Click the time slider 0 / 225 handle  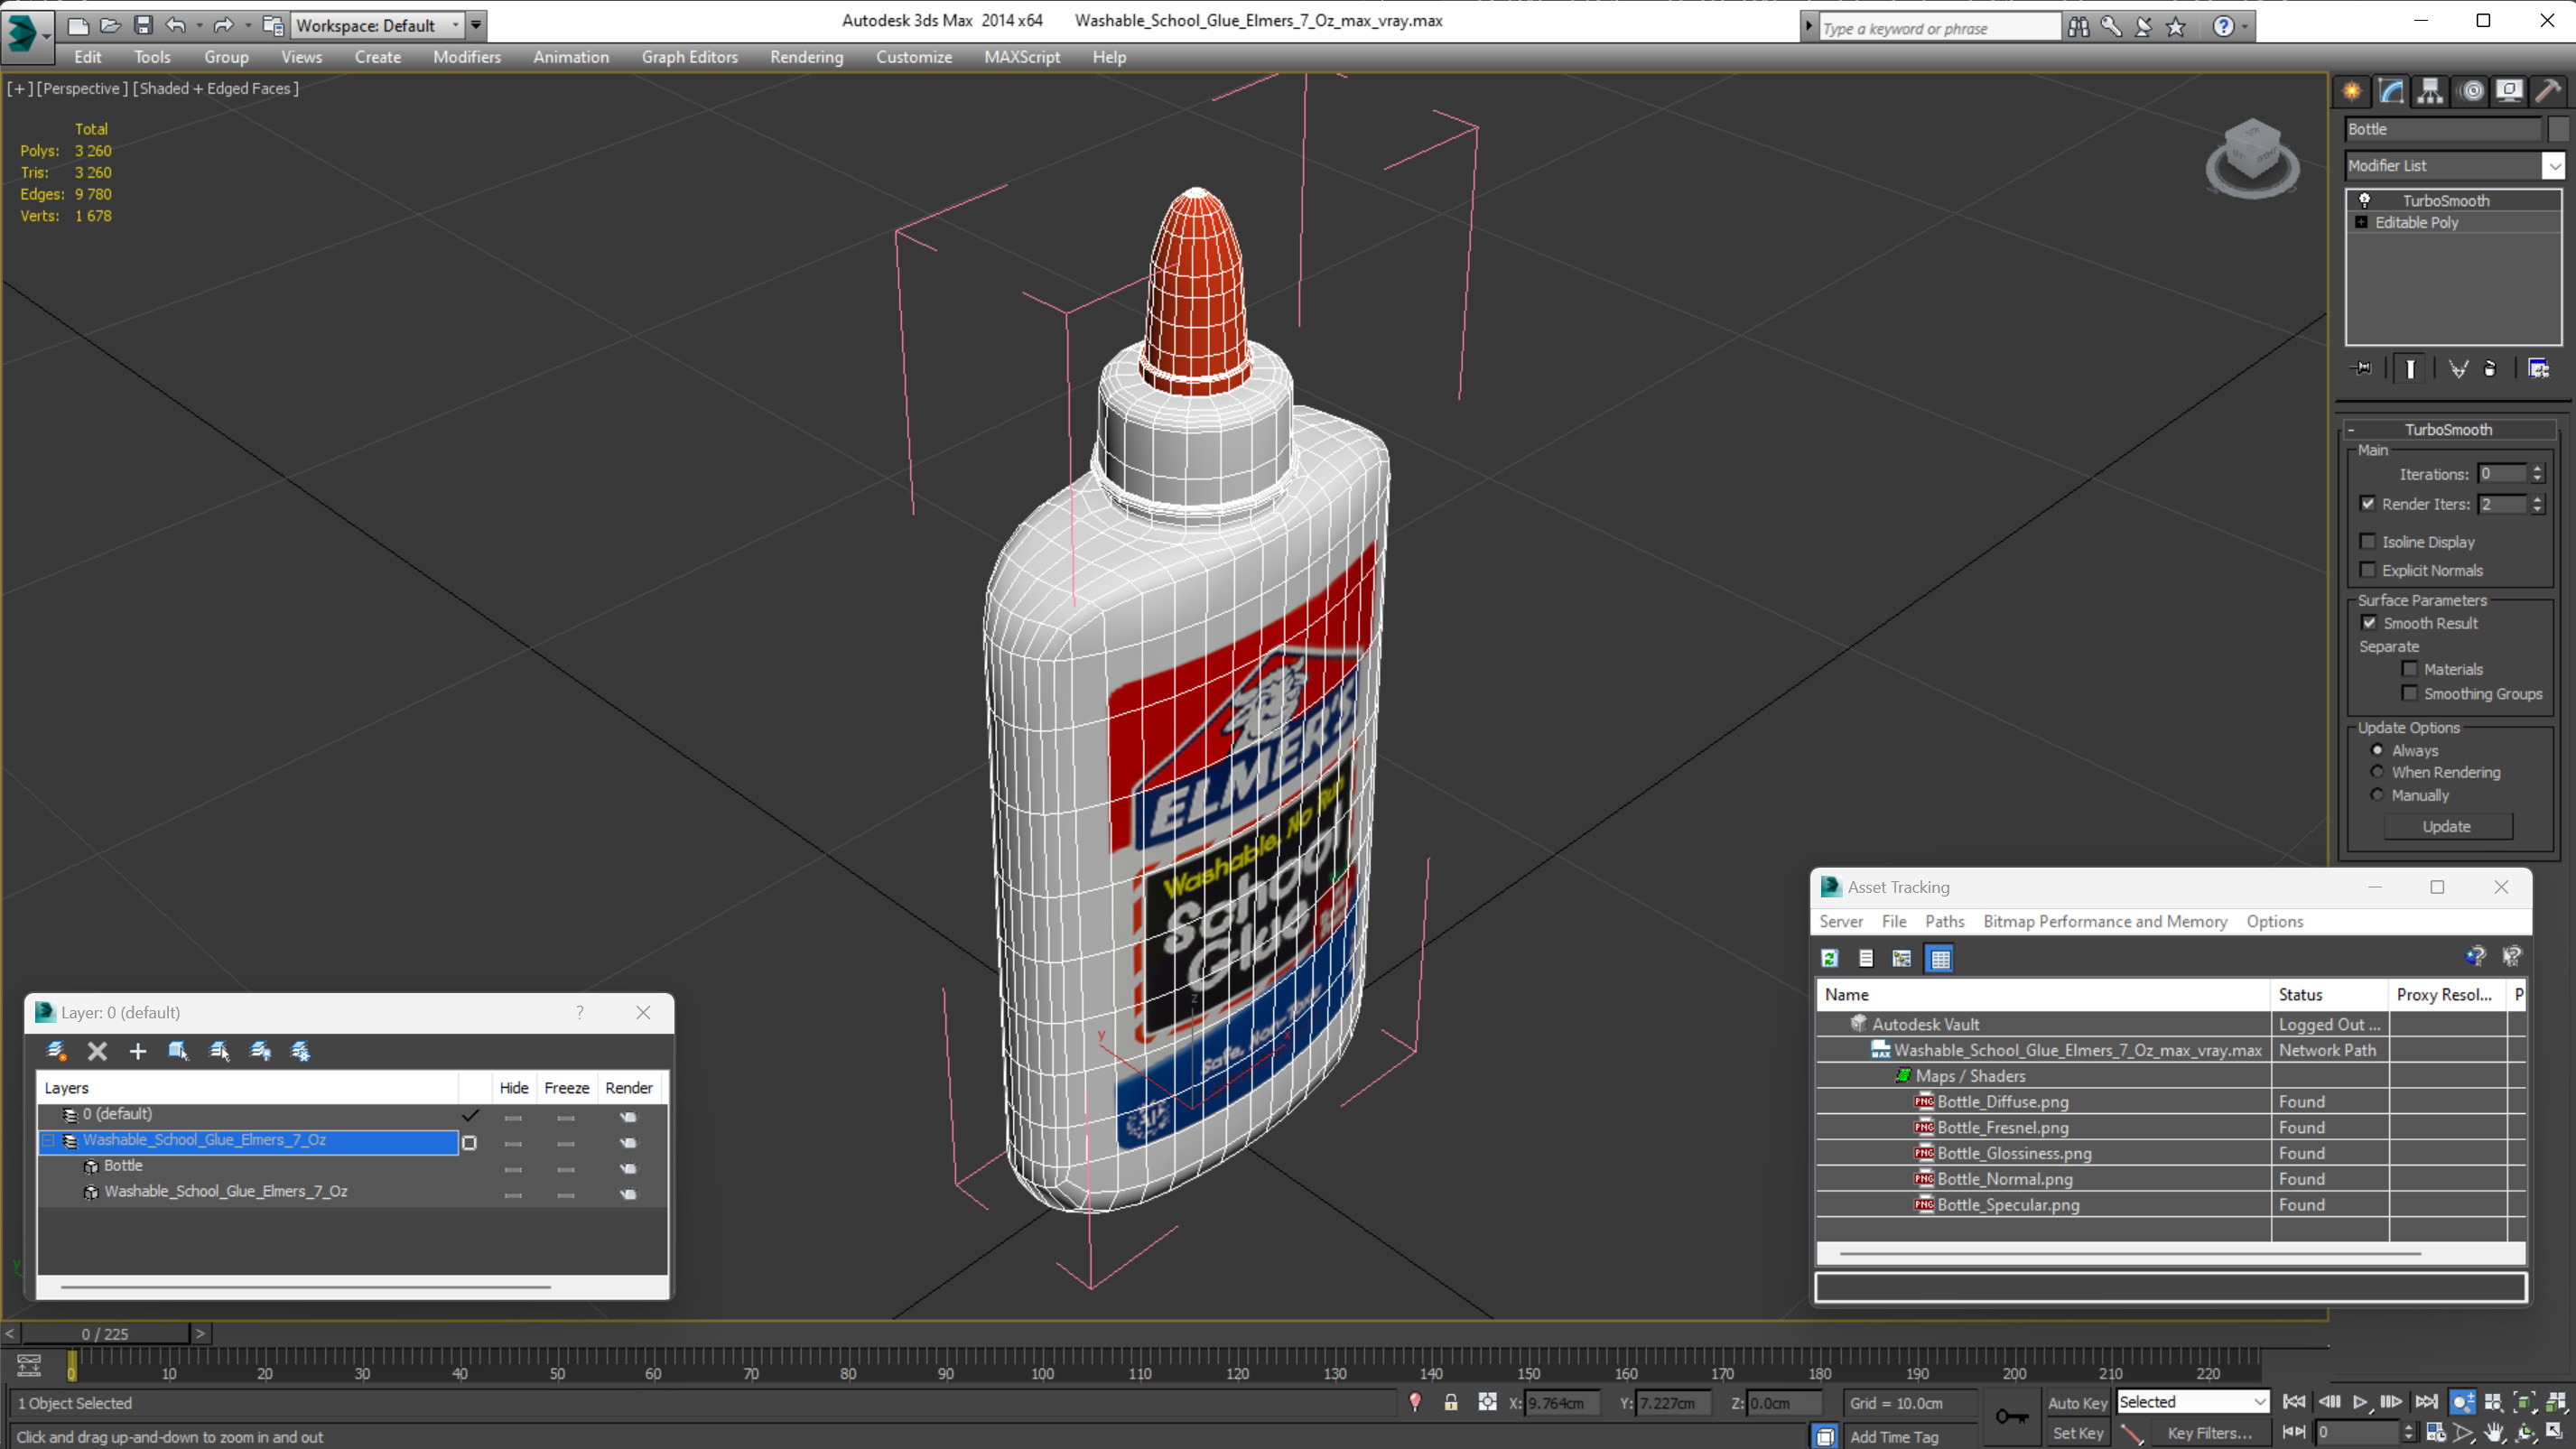coord(105,1333)
